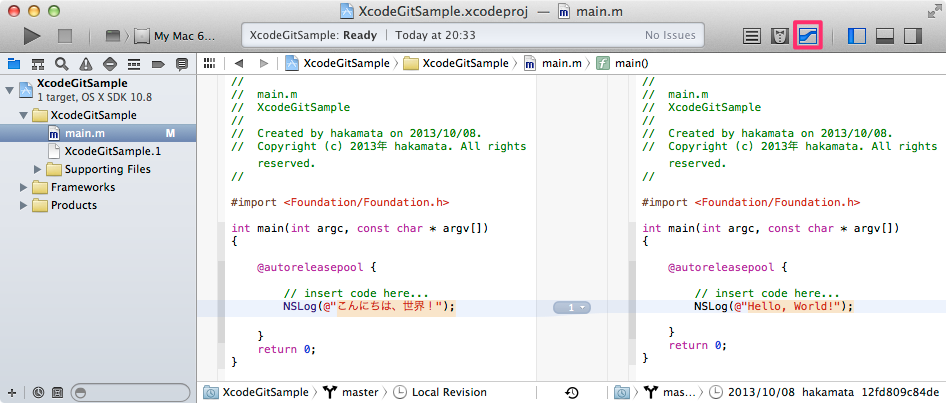
Task: Switch to Standard editor
Action: (x=754, y=36)
